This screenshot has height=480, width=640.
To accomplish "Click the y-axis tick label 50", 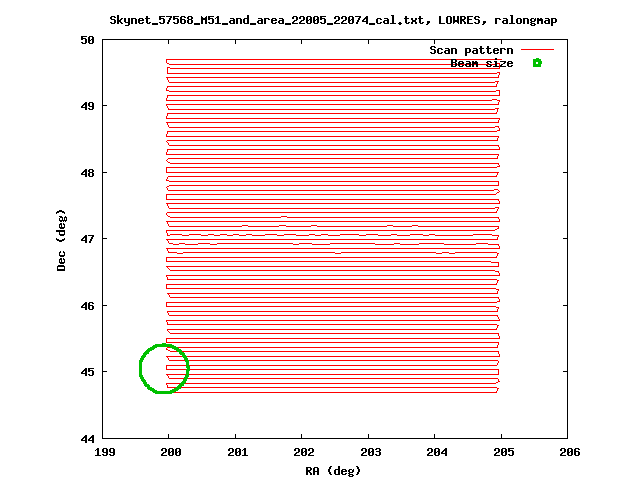I will pos(87,40).
